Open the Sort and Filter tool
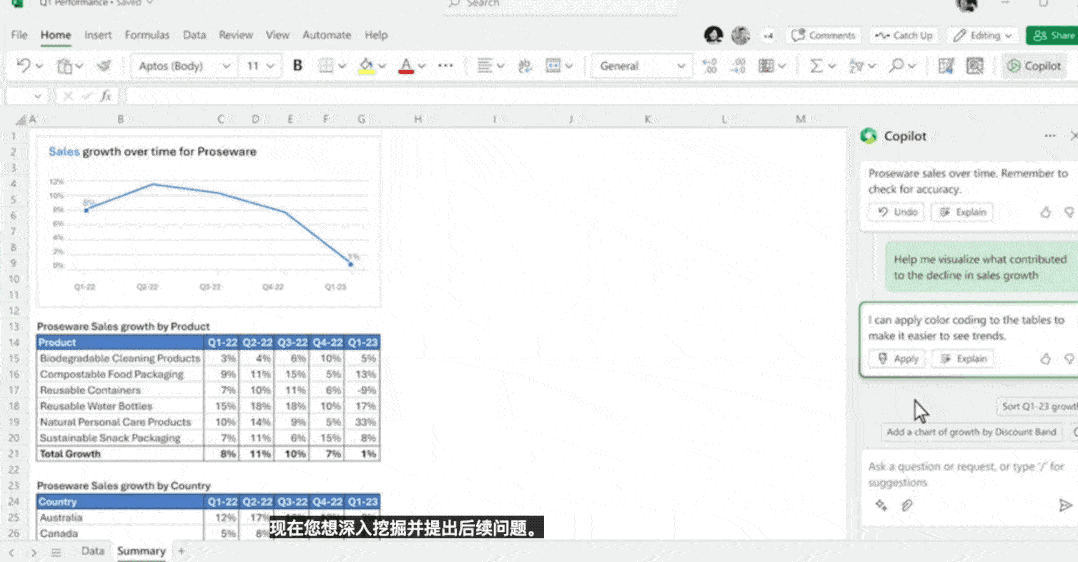This screenshot has width=1078, height=562. 855,66
